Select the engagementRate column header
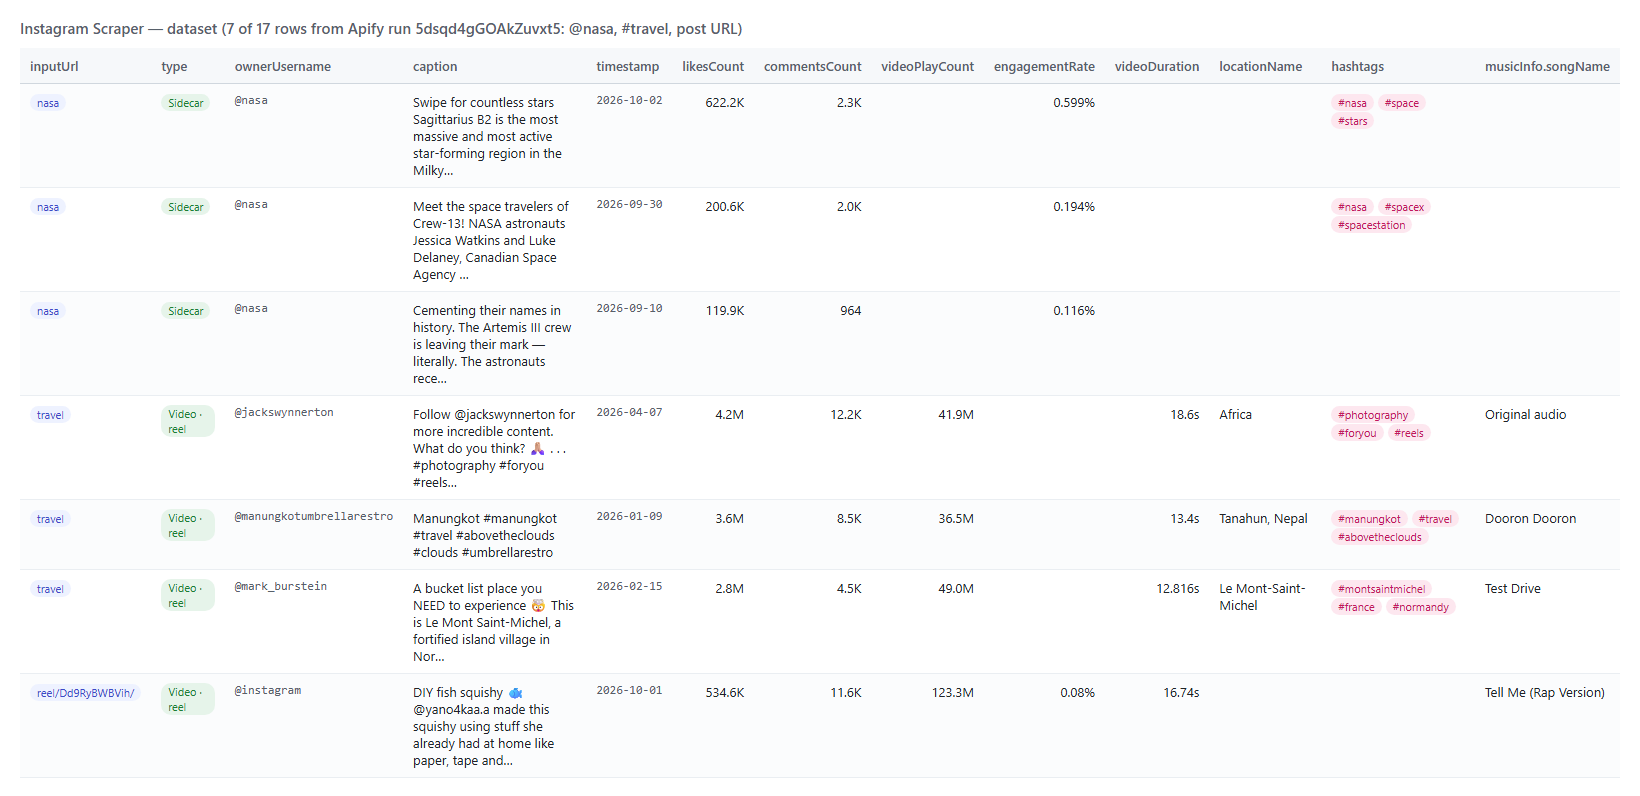Screen dimensions: 1640x796 [1044, 67]
